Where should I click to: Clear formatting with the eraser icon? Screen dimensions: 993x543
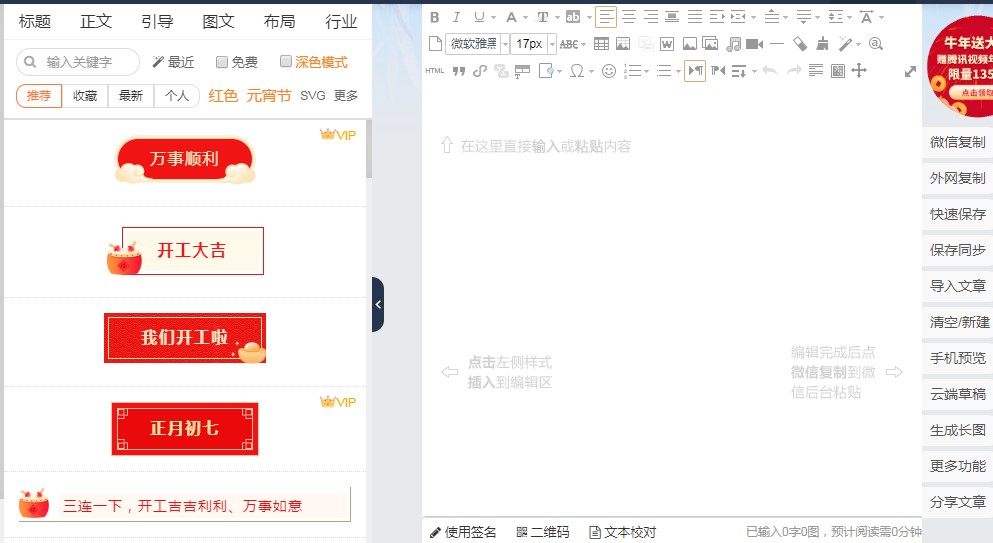coord(800,44)
